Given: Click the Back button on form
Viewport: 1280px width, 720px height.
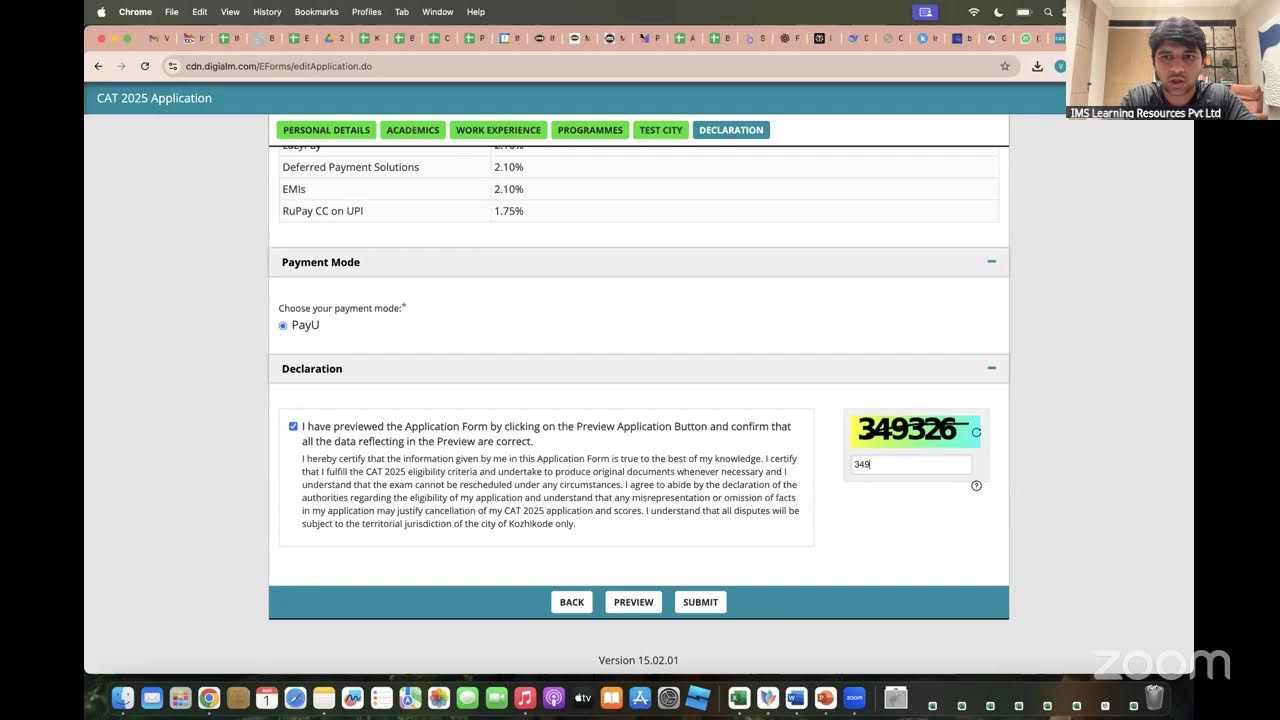Looking at the screenshot, I should click(572, 602).
